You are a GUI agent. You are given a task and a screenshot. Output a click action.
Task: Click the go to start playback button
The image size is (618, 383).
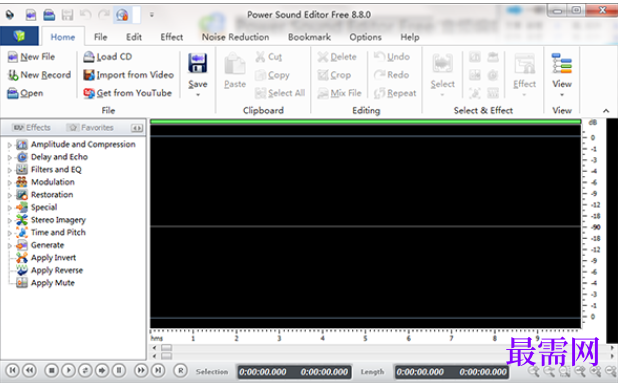click(13, 370)
